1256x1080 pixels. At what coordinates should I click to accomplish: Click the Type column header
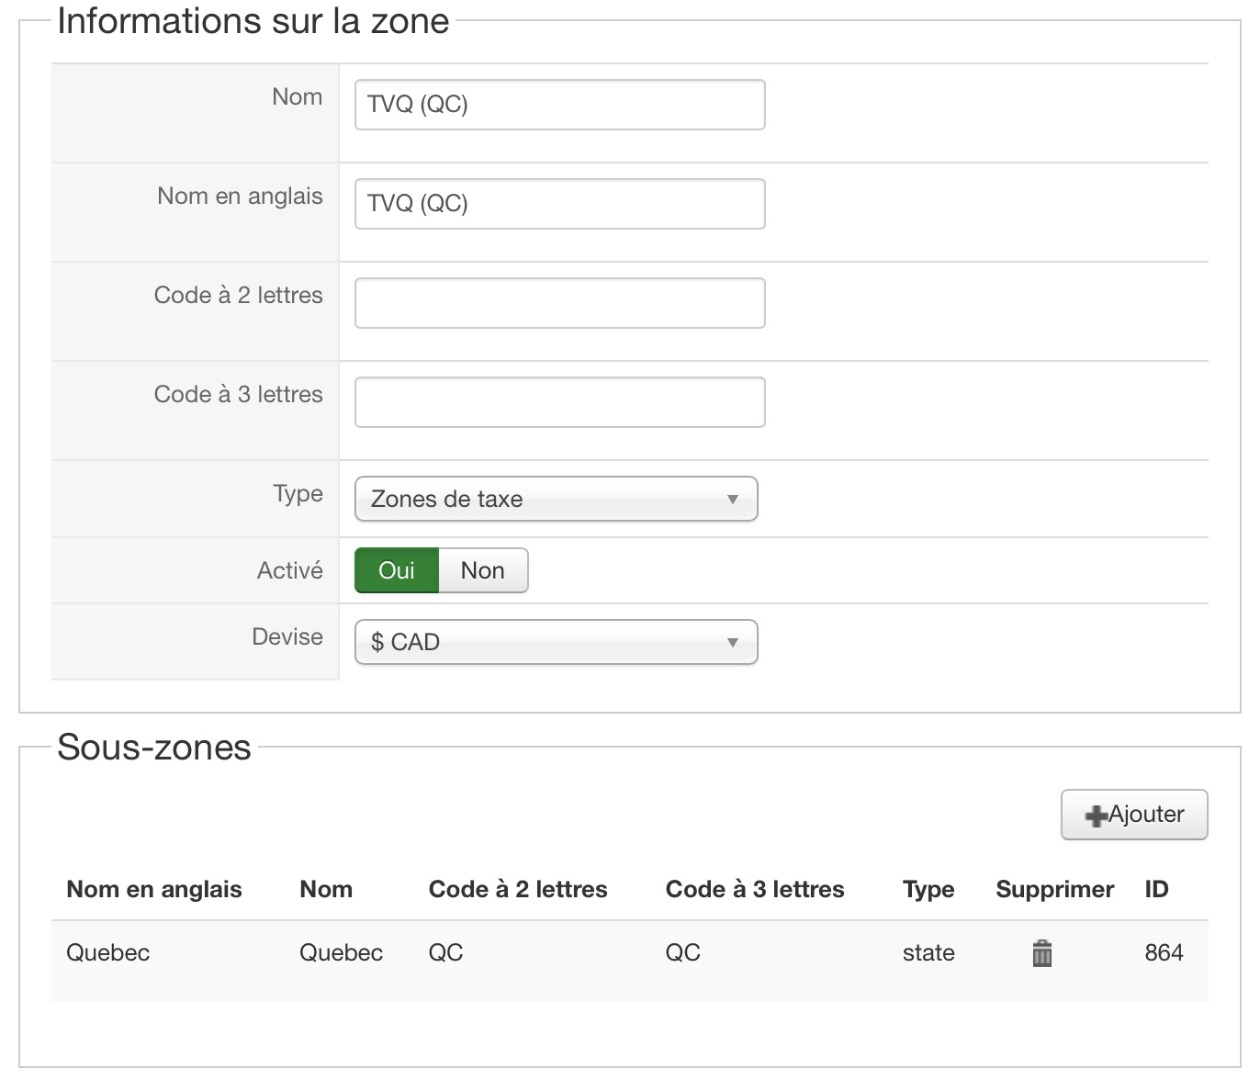pyautogui.click(x=928, y=889)
